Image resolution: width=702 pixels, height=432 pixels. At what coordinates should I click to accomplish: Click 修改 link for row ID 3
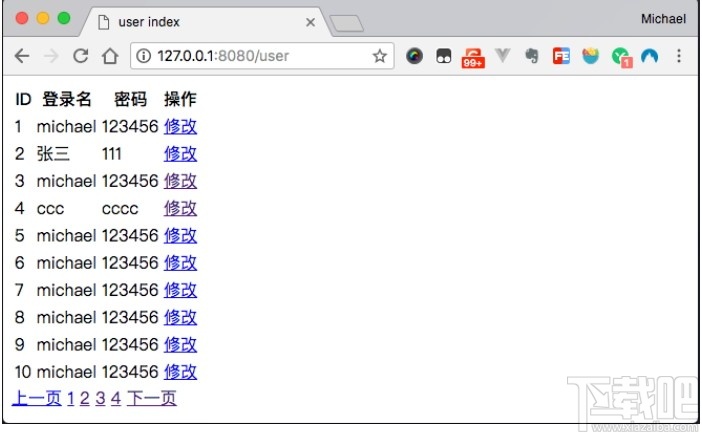pos(180,181)
